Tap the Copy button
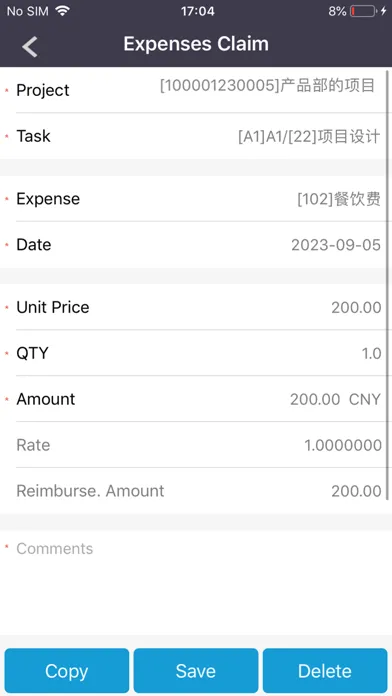The height and width of the screenshot is (696, 392). pos(67,671)
